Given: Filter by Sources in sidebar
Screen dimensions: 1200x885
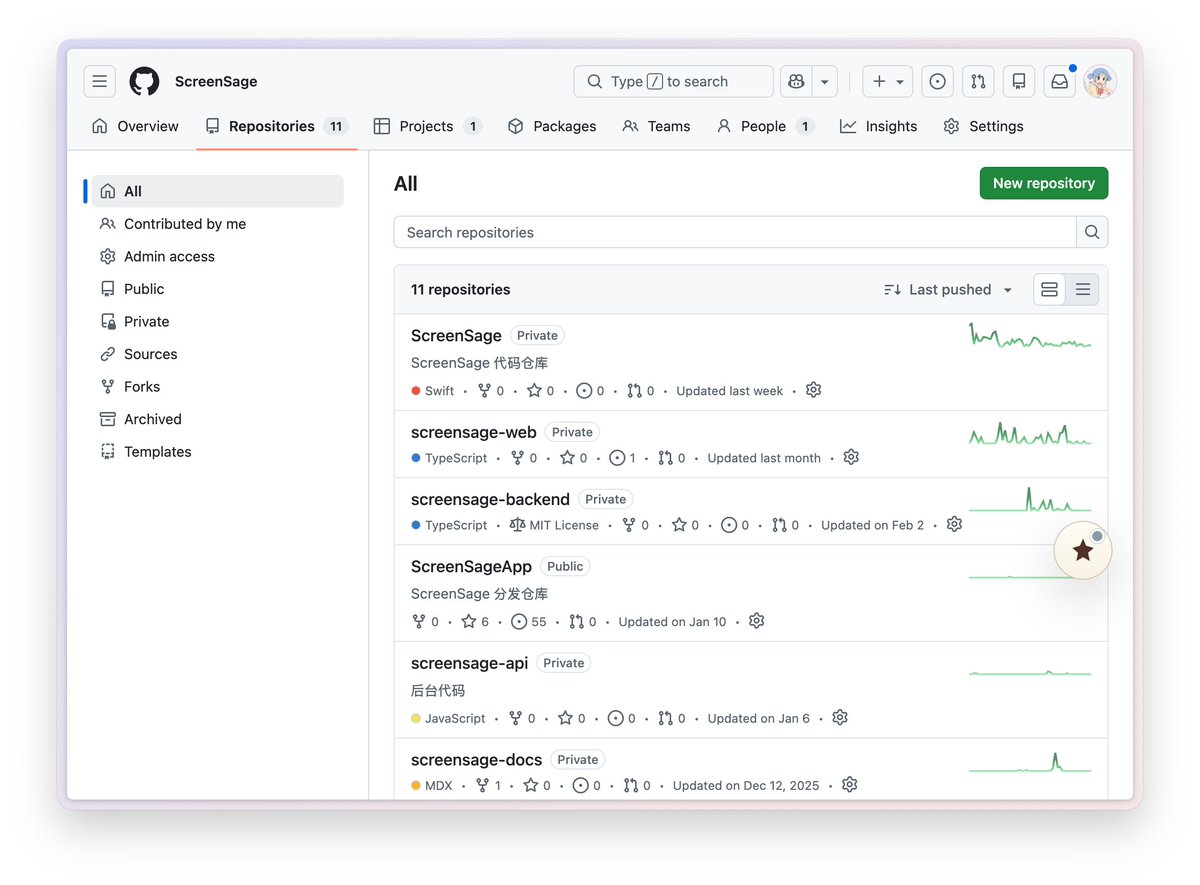Looking at the screenshot, I should (x=217, y=354).
